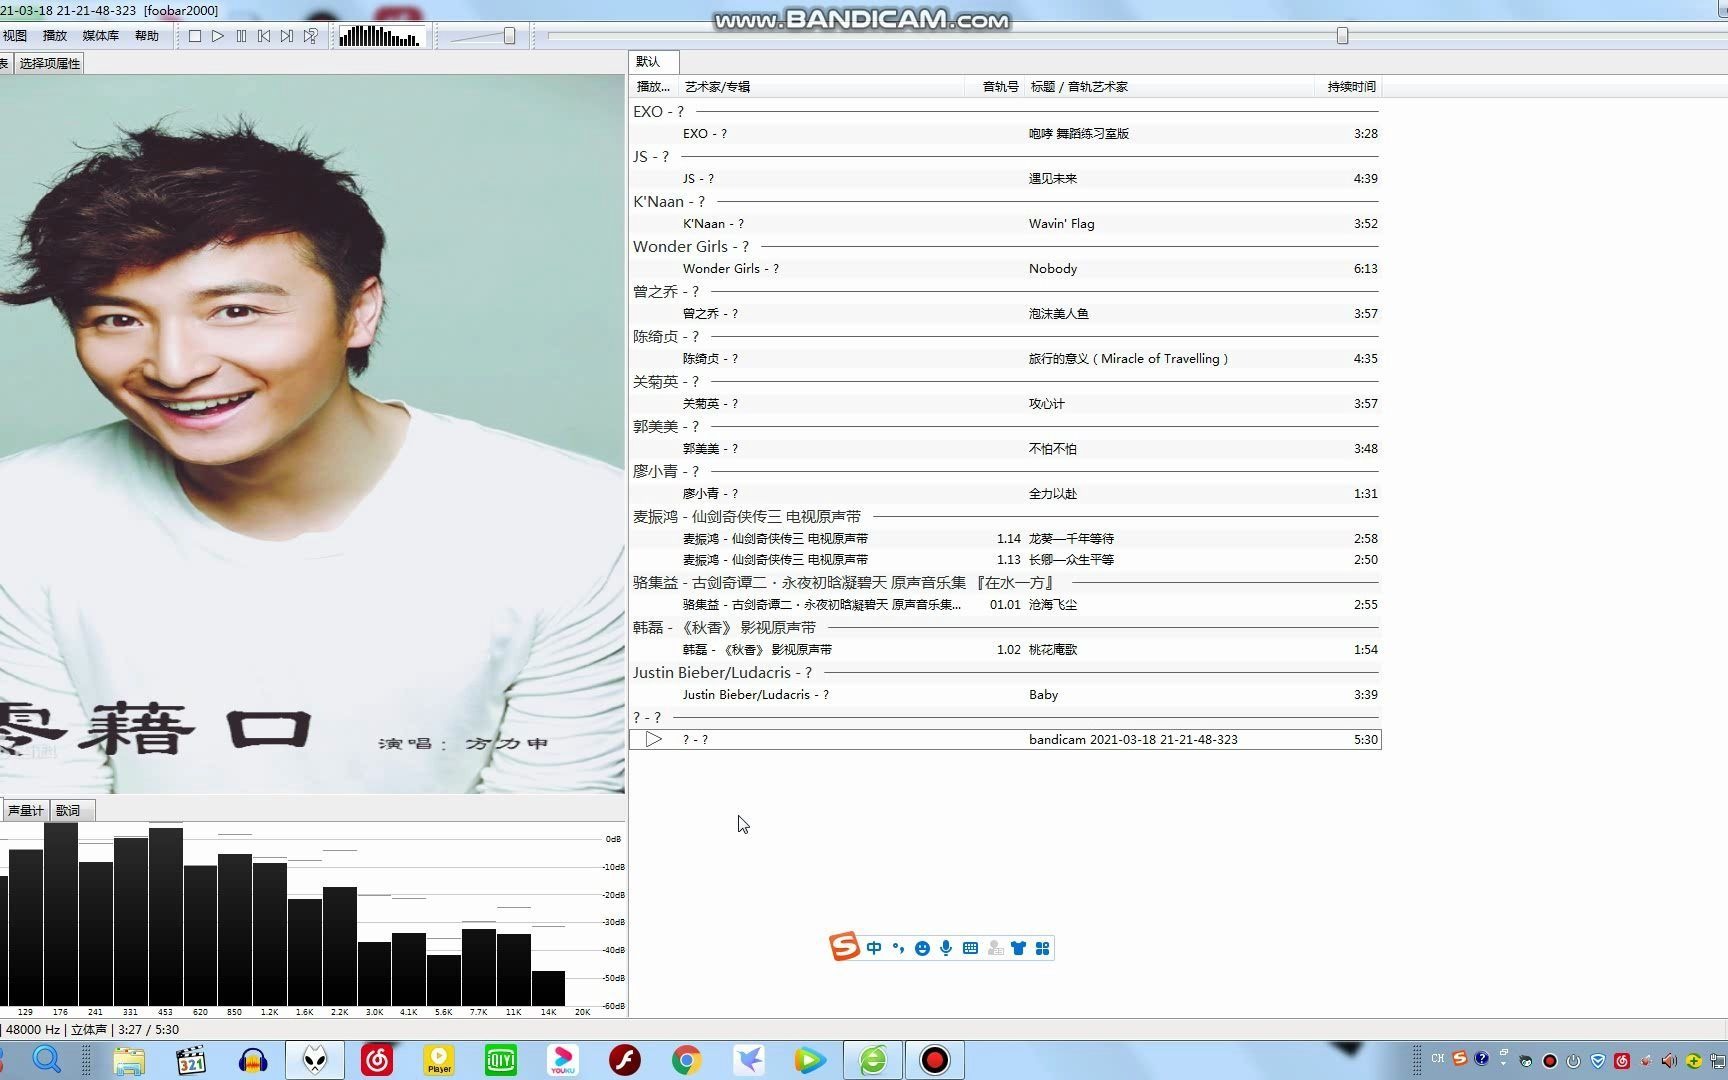This screenshot has width=1728, height=1080.
Task: Open Bandicam recorder from the taskbar
Action: click(935, 1060)
